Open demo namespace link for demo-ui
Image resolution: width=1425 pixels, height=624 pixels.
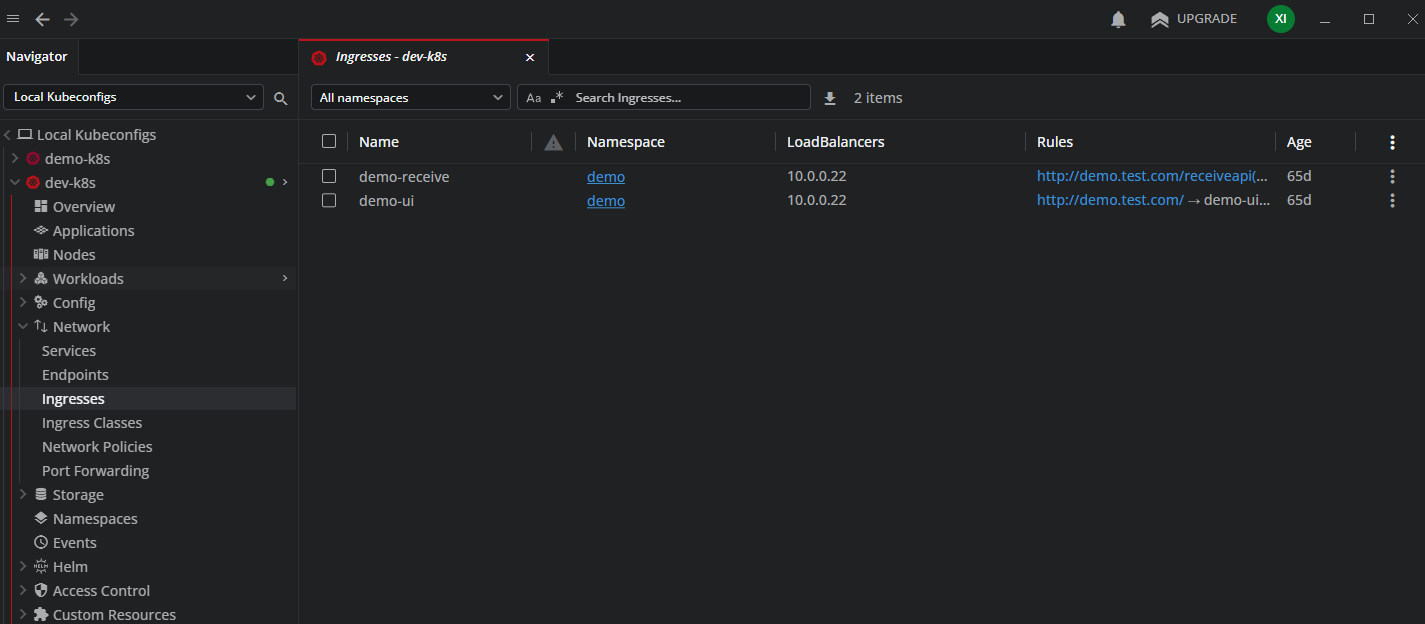pos(606,201)
